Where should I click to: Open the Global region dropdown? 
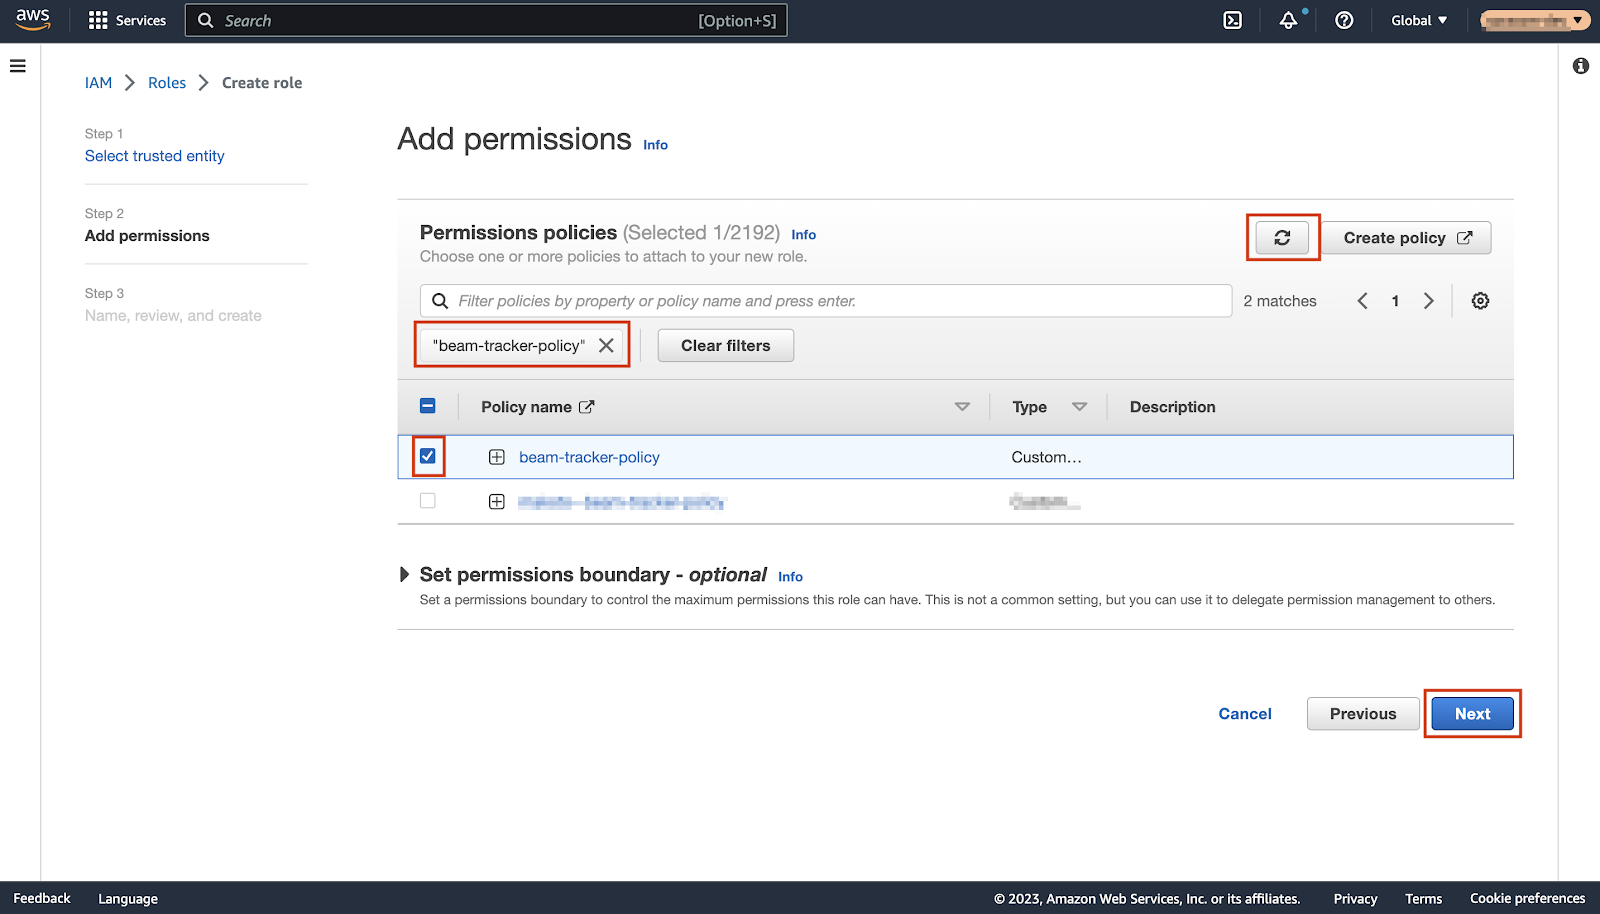coord(1418,20)
